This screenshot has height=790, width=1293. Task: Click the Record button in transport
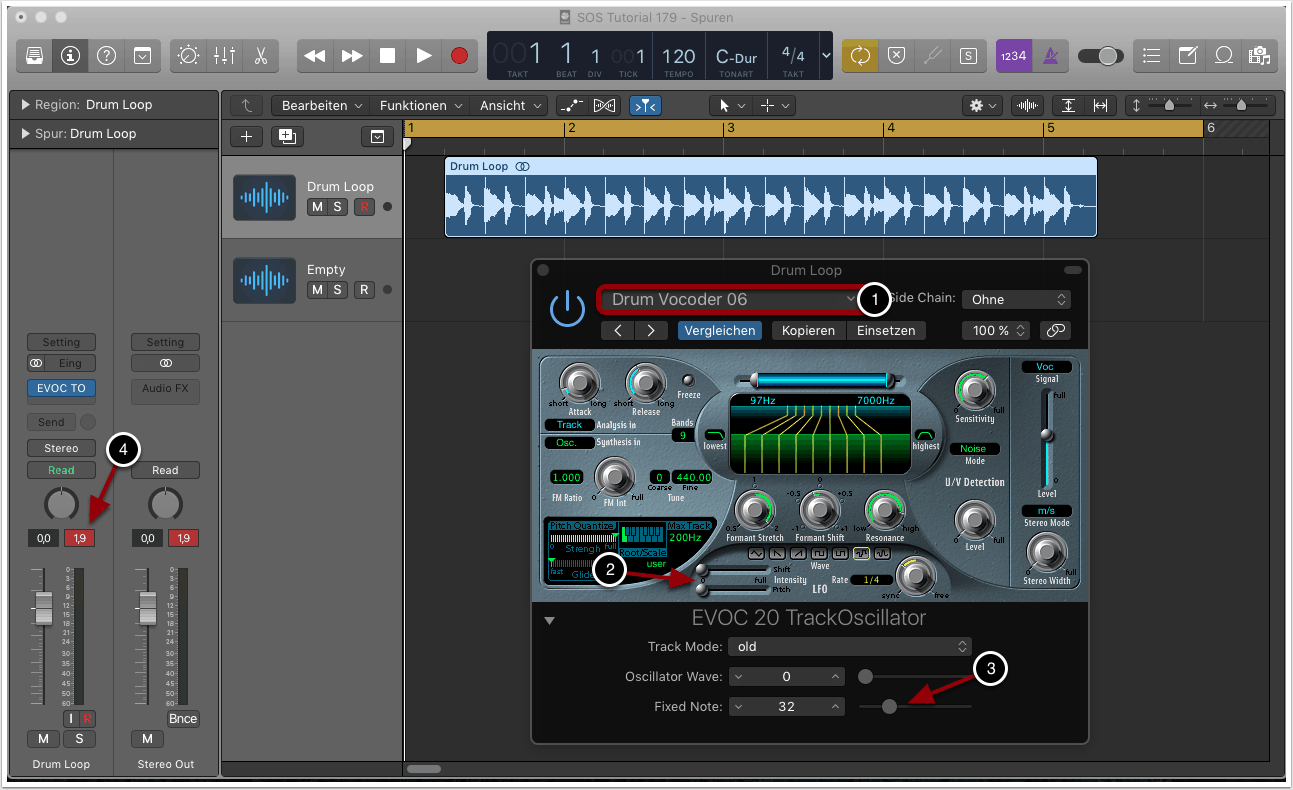[x=459, y=56]
